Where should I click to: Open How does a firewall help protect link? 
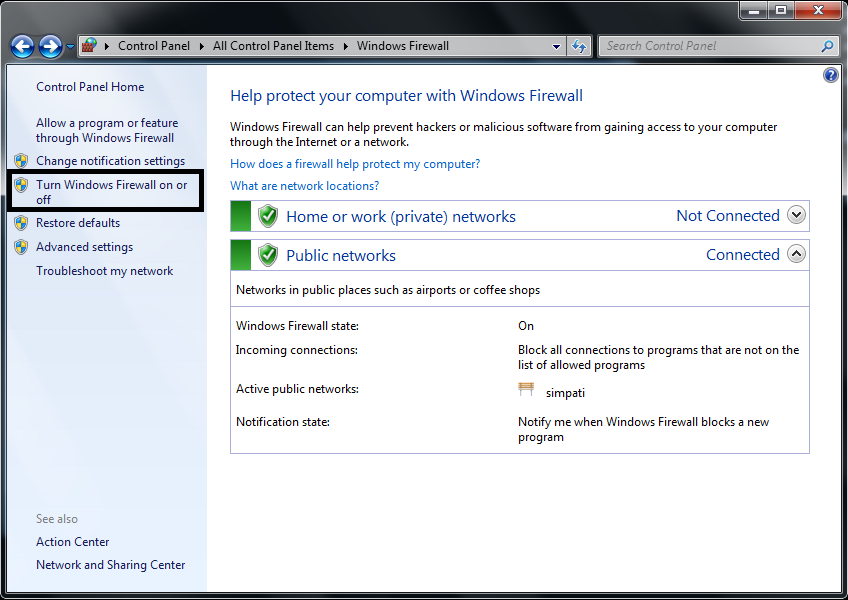355,164
